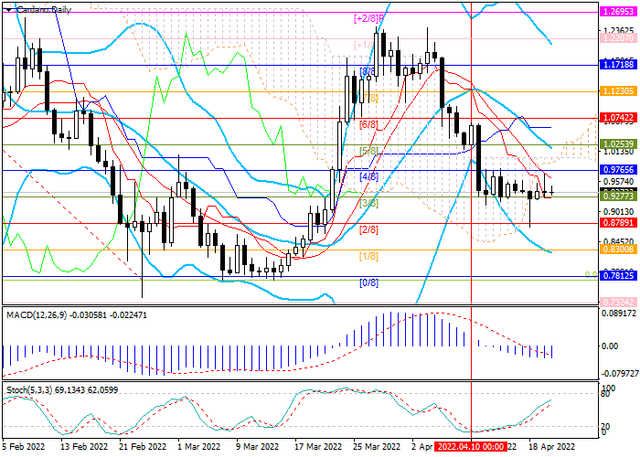Select the 1 Mar 2022 date label
The image size is (640, 457).
pyautogui.click(x=200, y=446)
